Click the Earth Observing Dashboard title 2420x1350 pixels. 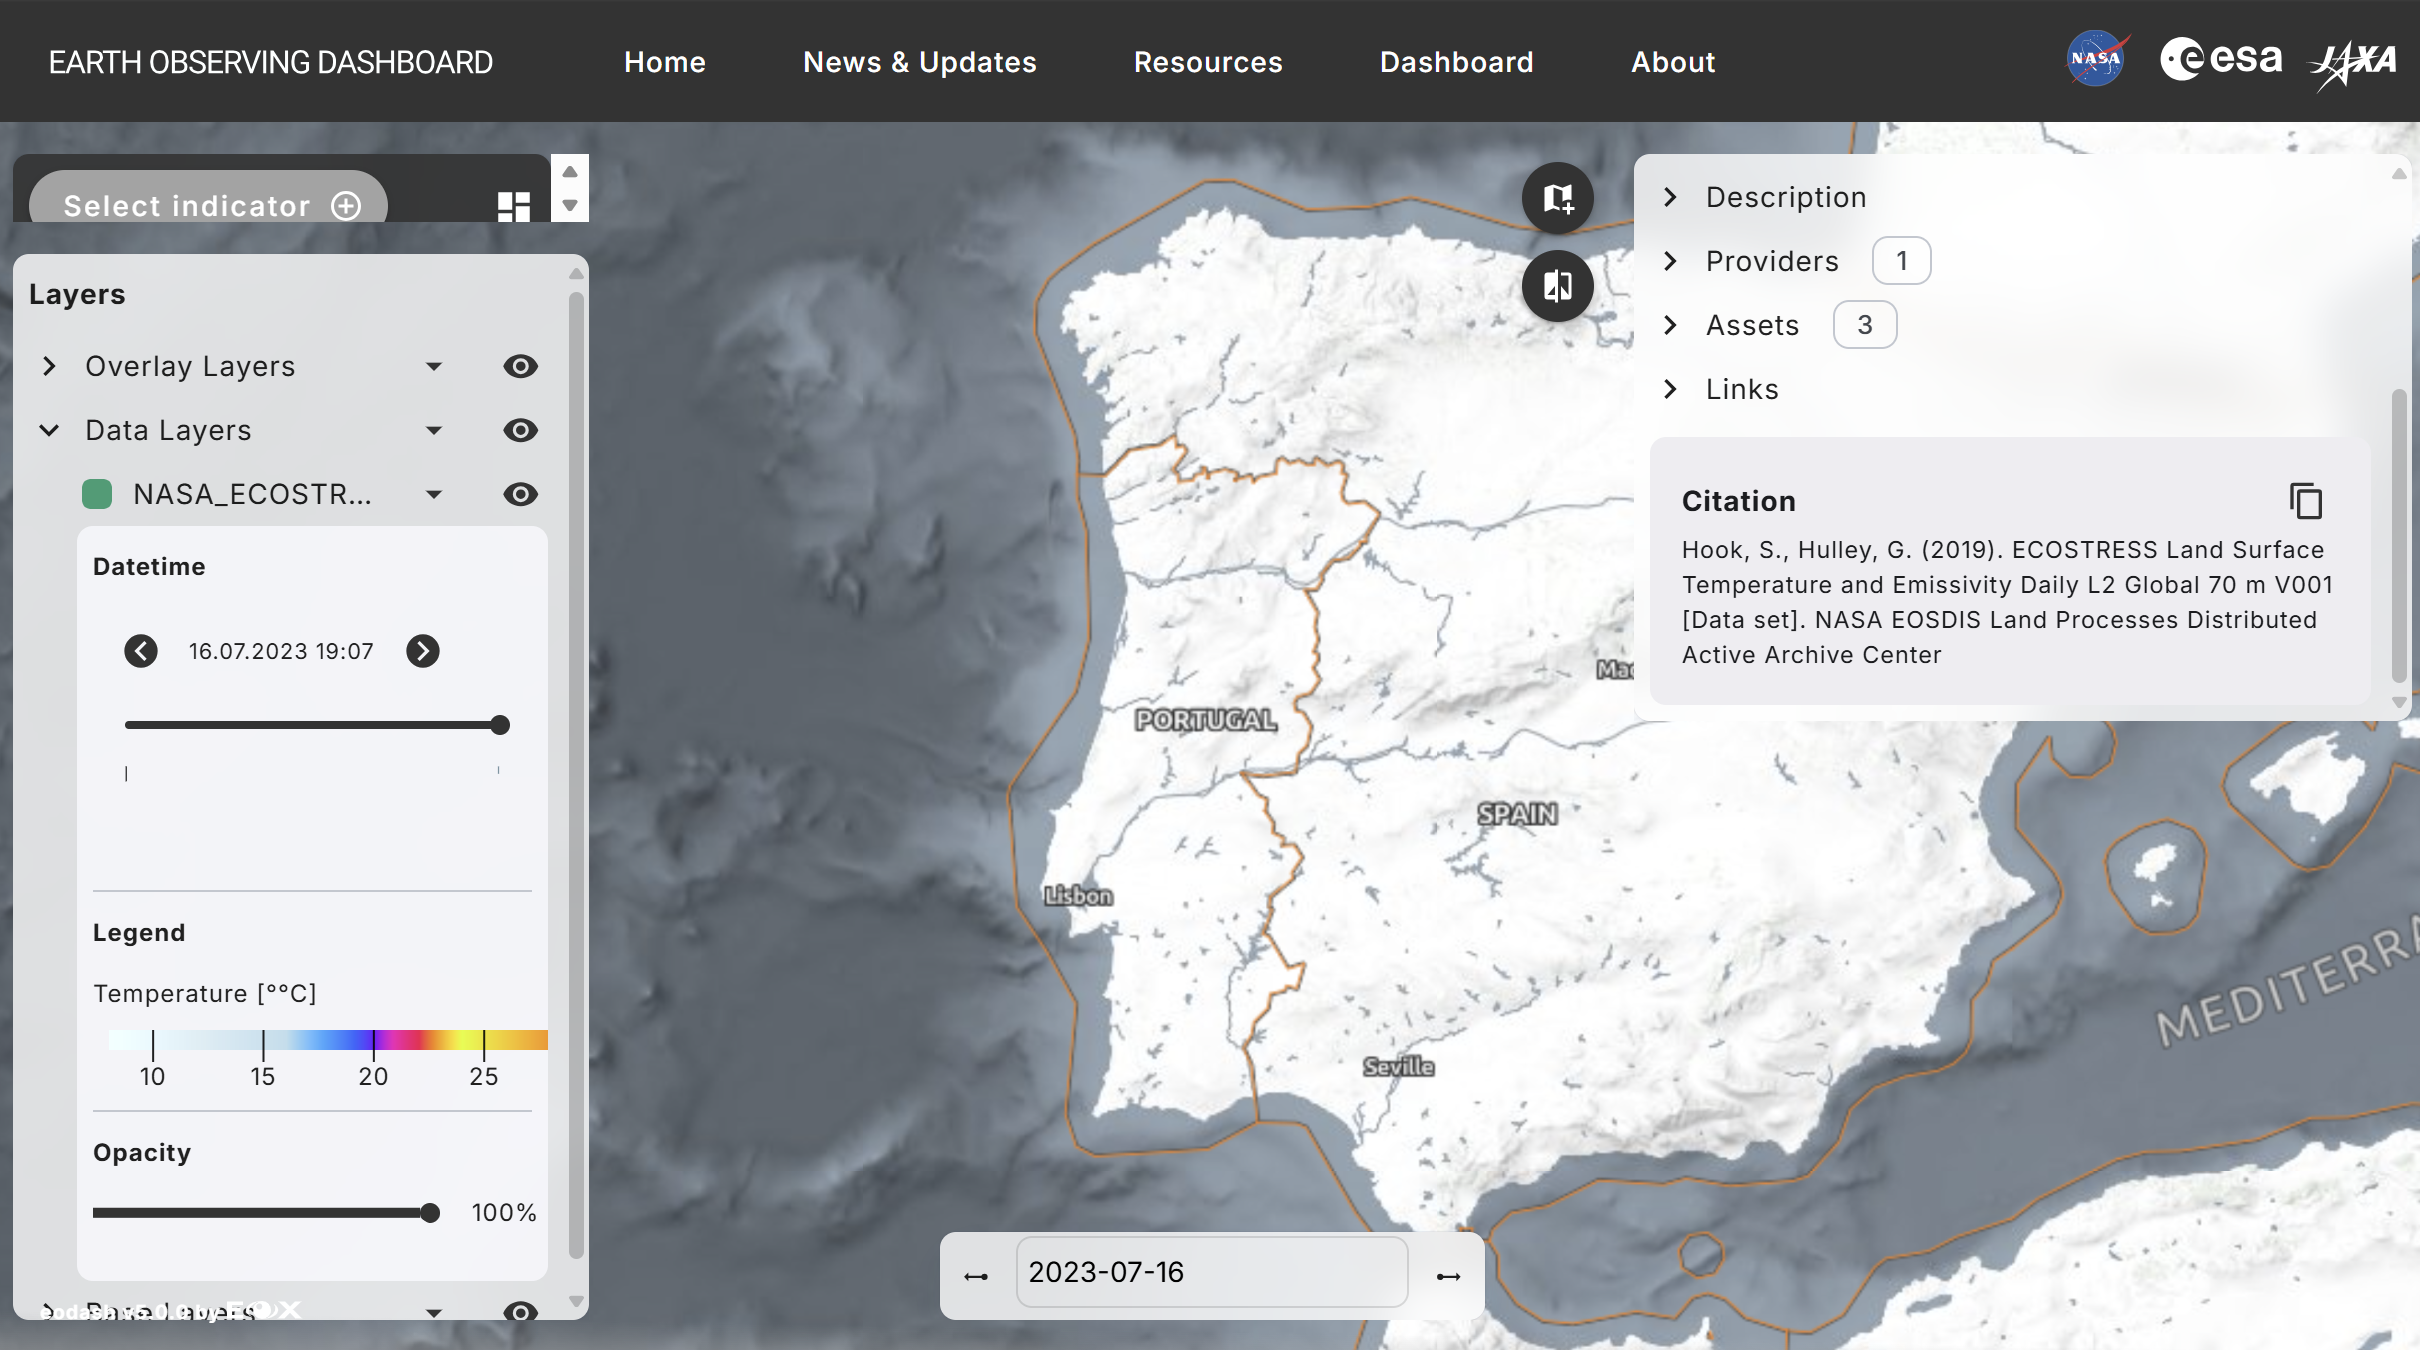pyautogui.click(x=271, y=62)
